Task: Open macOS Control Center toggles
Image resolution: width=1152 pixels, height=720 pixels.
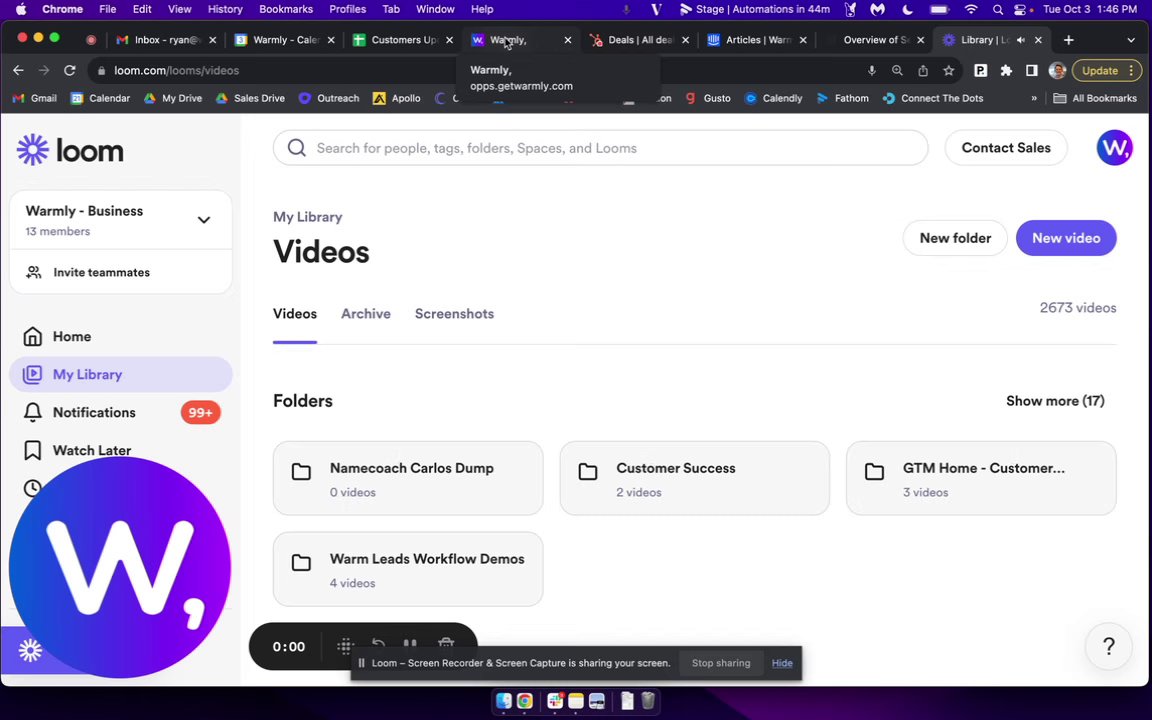Action: [1020, 10]
